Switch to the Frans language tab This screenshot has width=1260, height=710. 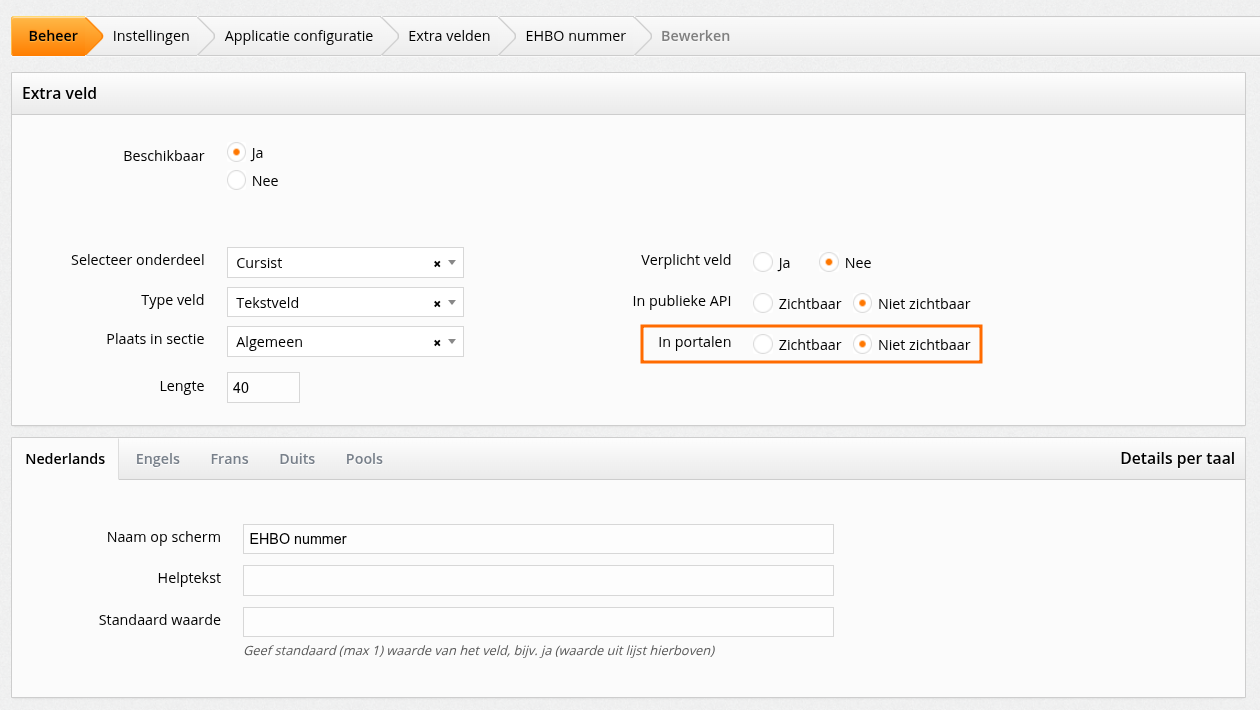(x=229, y=459)
